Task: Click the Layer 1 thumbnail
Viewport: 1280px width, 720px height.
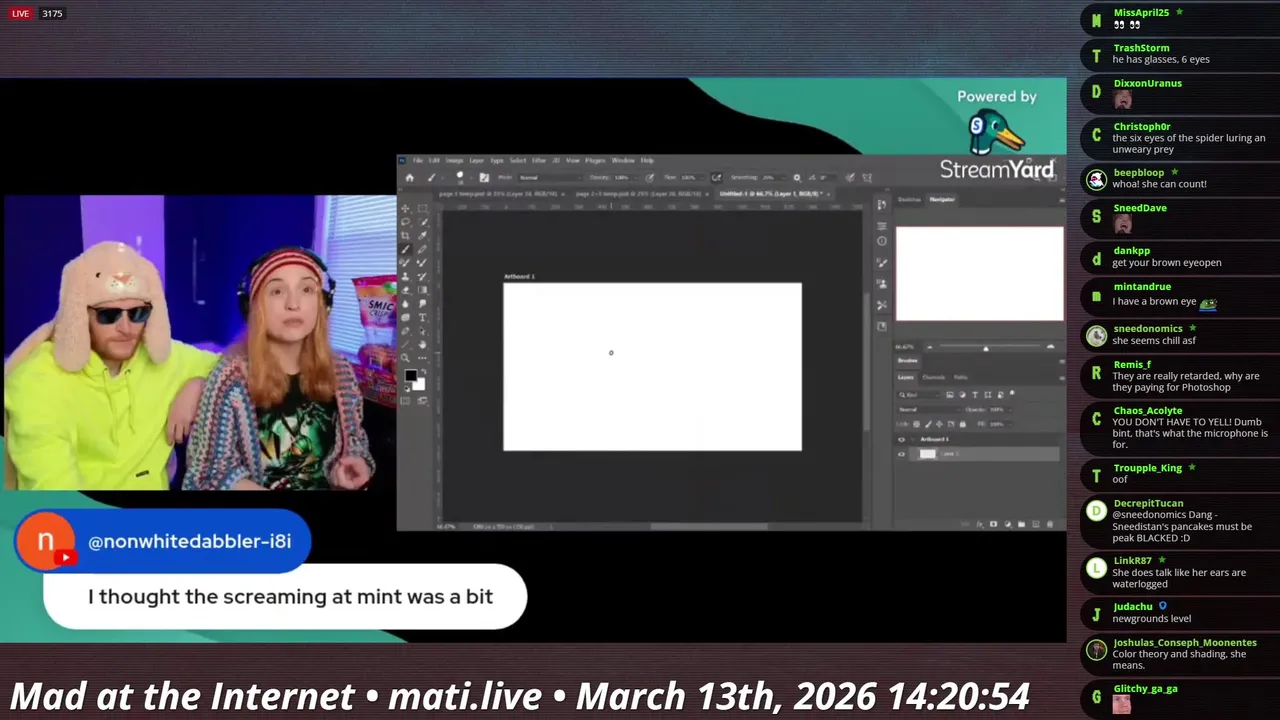Action: point(928,454)
